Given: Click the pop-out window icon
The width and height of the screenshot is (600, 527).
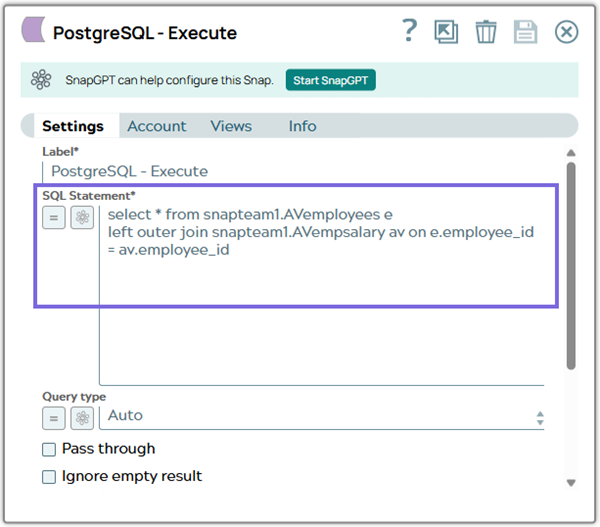Looking at the screenshot, I should [446, 32].
